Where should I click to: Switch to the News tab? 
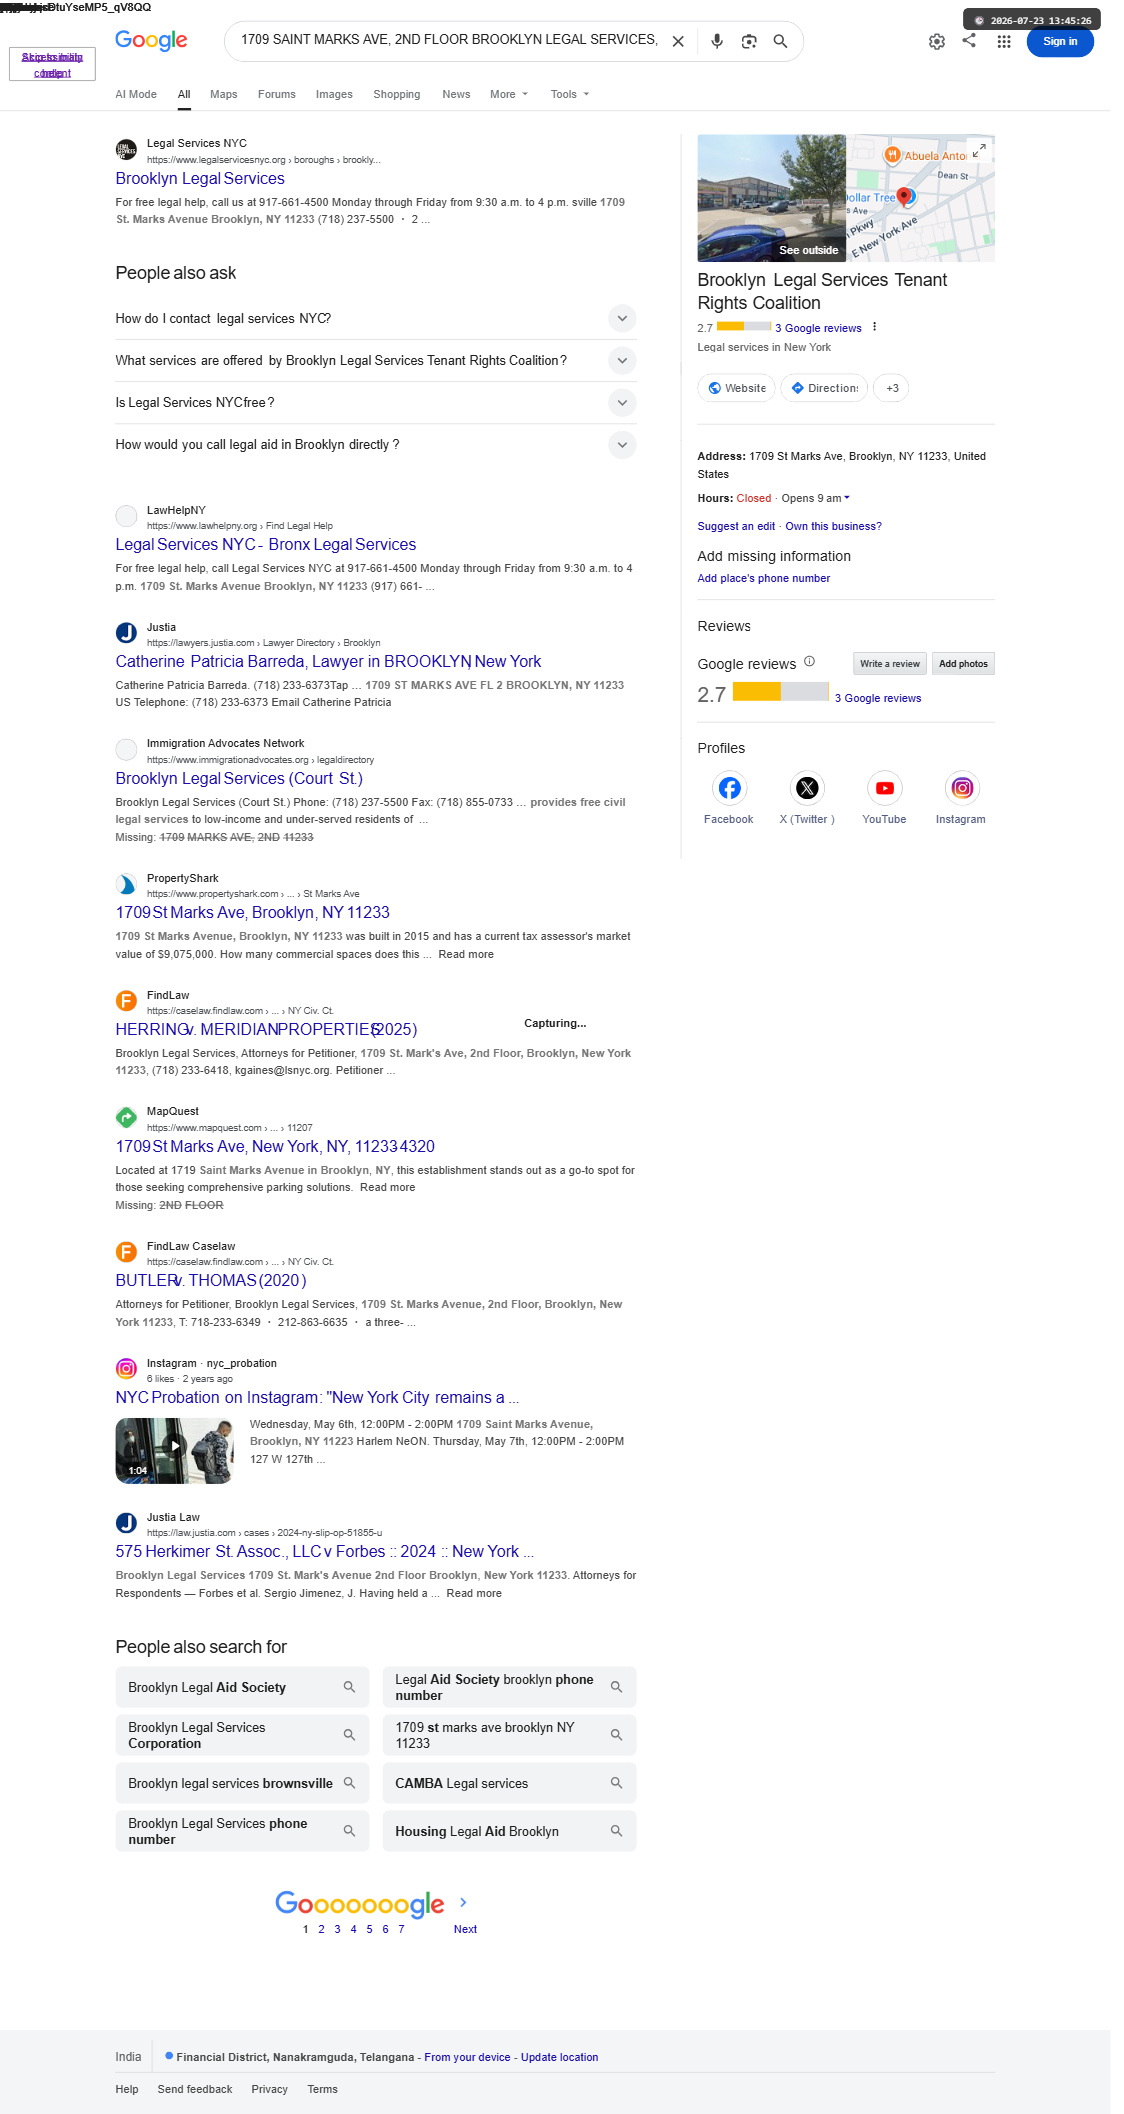click(x=456, y=94)
